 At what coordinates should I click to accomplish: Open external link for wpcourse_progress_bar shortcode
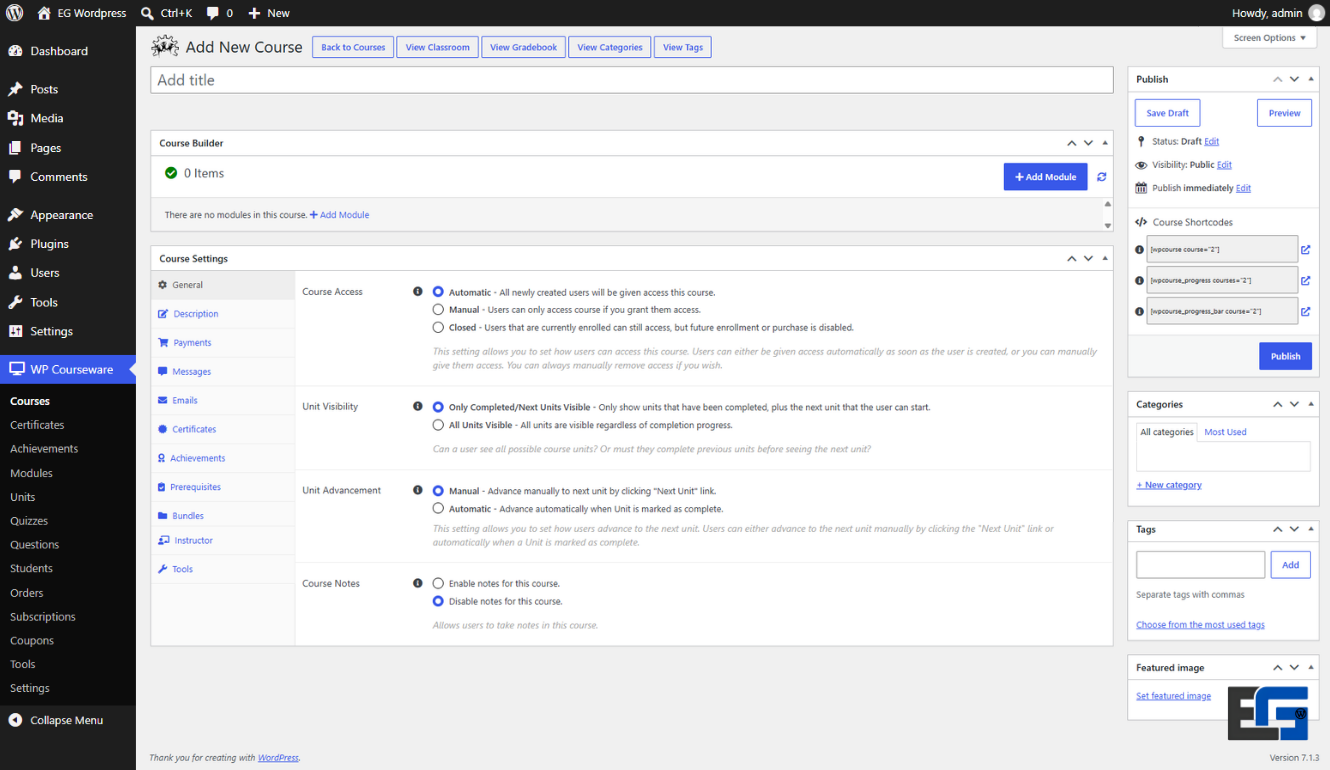click(x=1305, y=312)
